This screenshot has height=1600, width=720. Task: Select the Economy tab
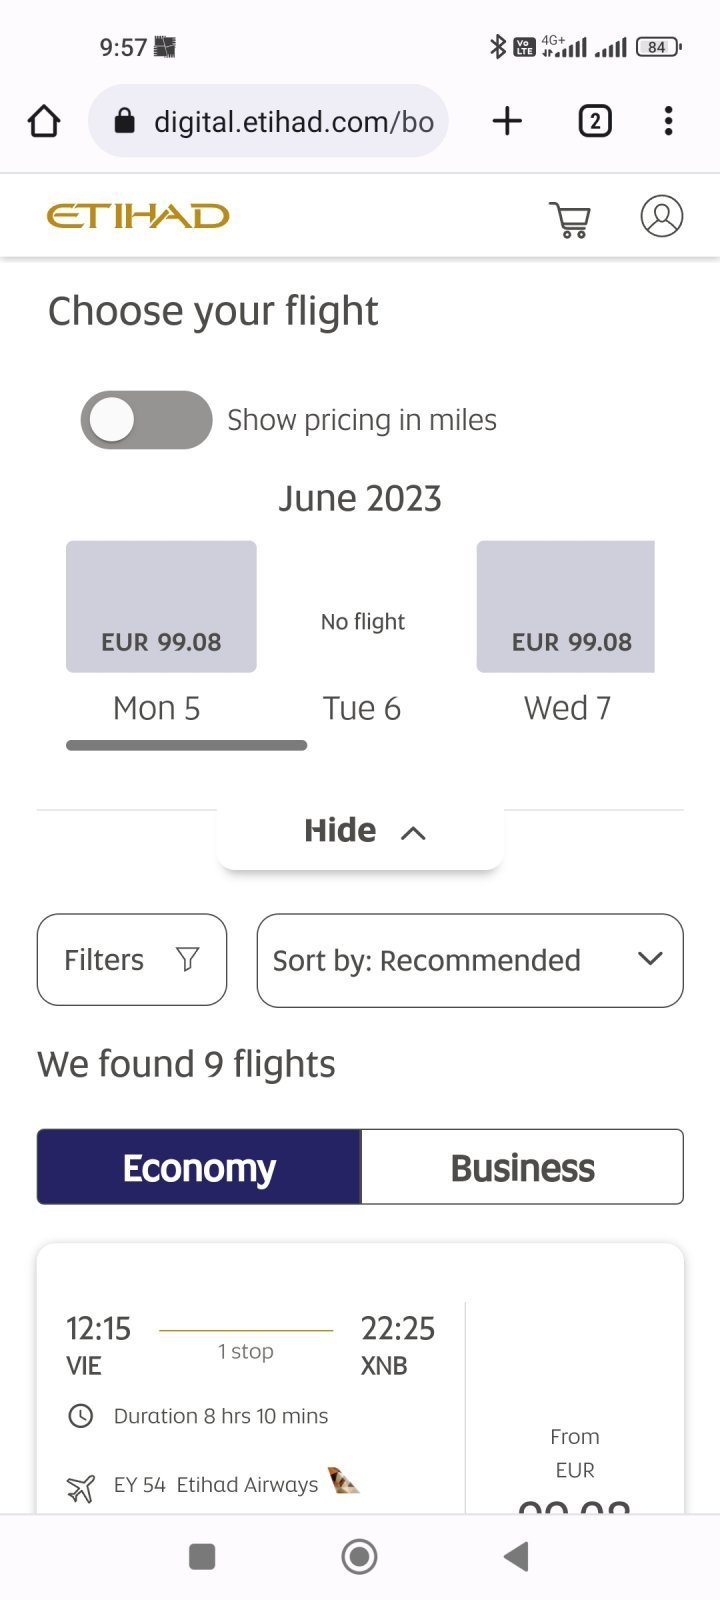(199, 1167)
